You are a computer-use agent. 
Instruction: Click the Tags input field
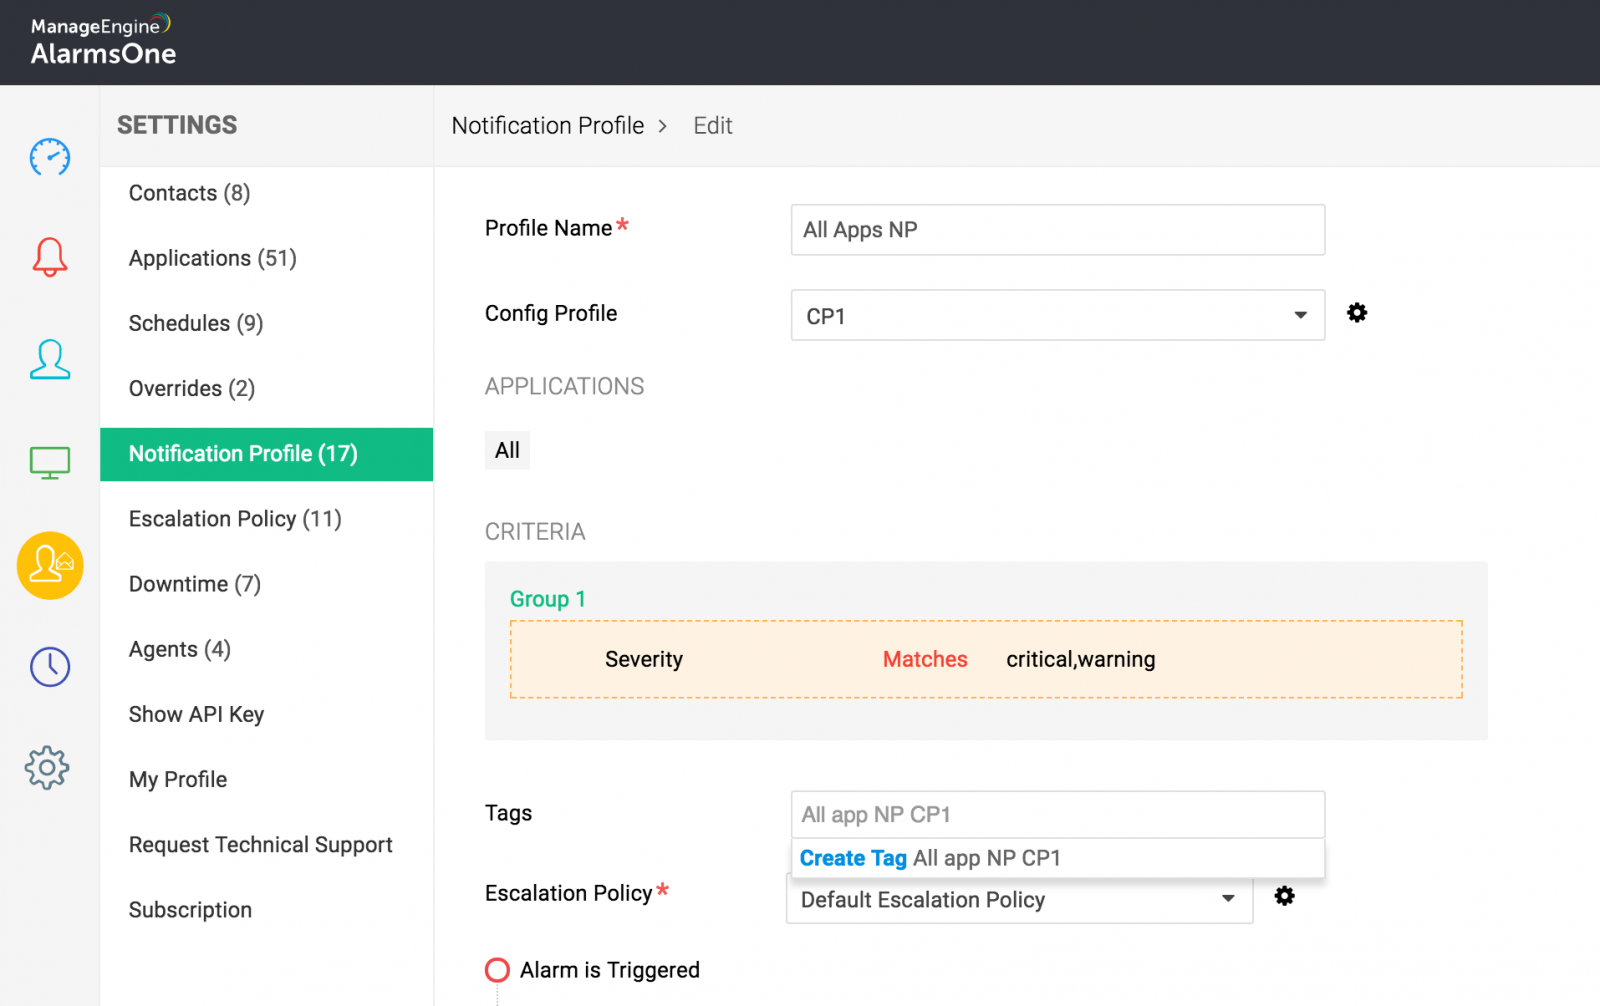[x=1058, y=815]
